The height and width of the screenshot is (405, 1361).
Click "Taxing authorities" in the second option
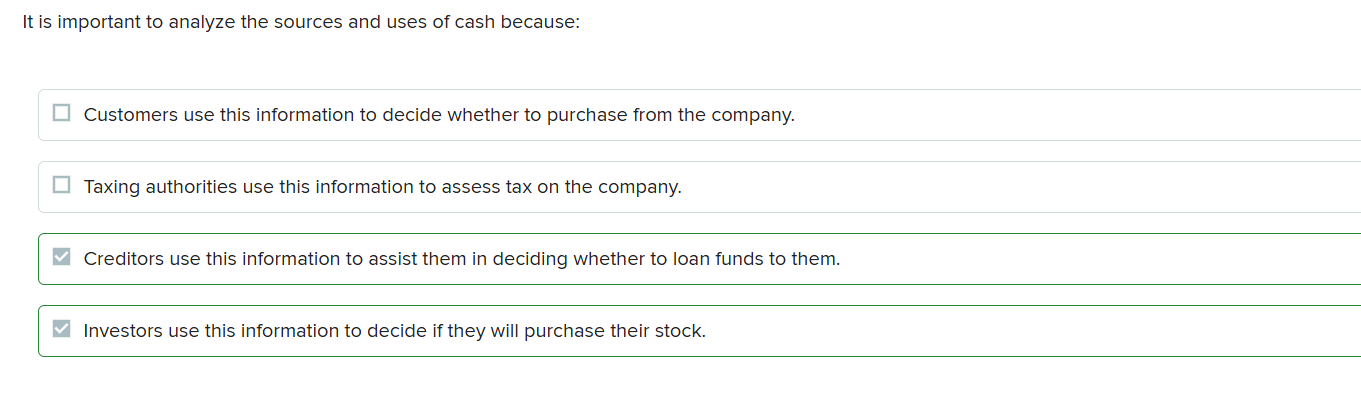[160, 187]
